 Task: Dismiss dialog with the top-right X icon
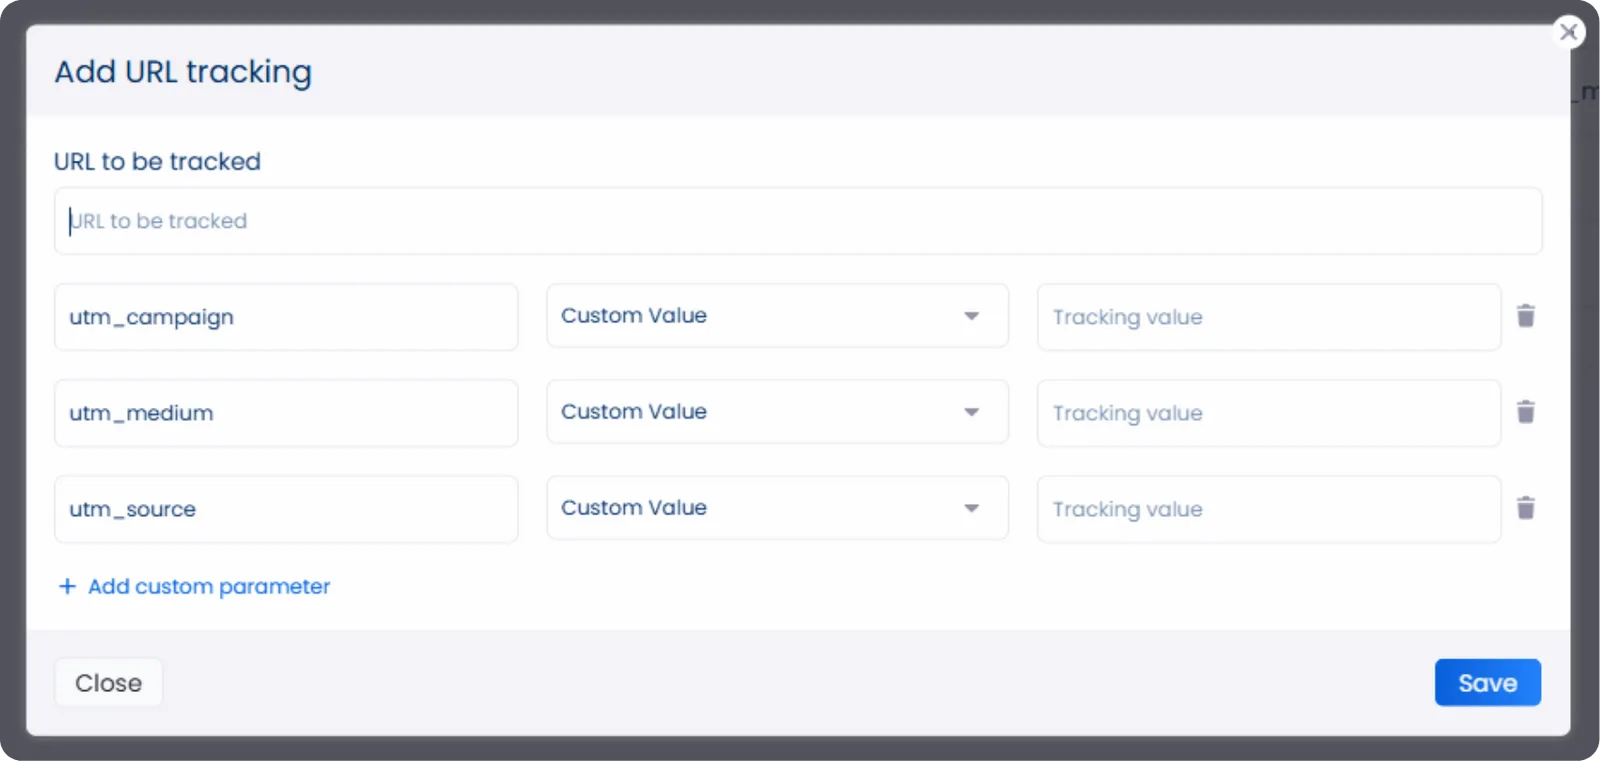point(1568,32)
